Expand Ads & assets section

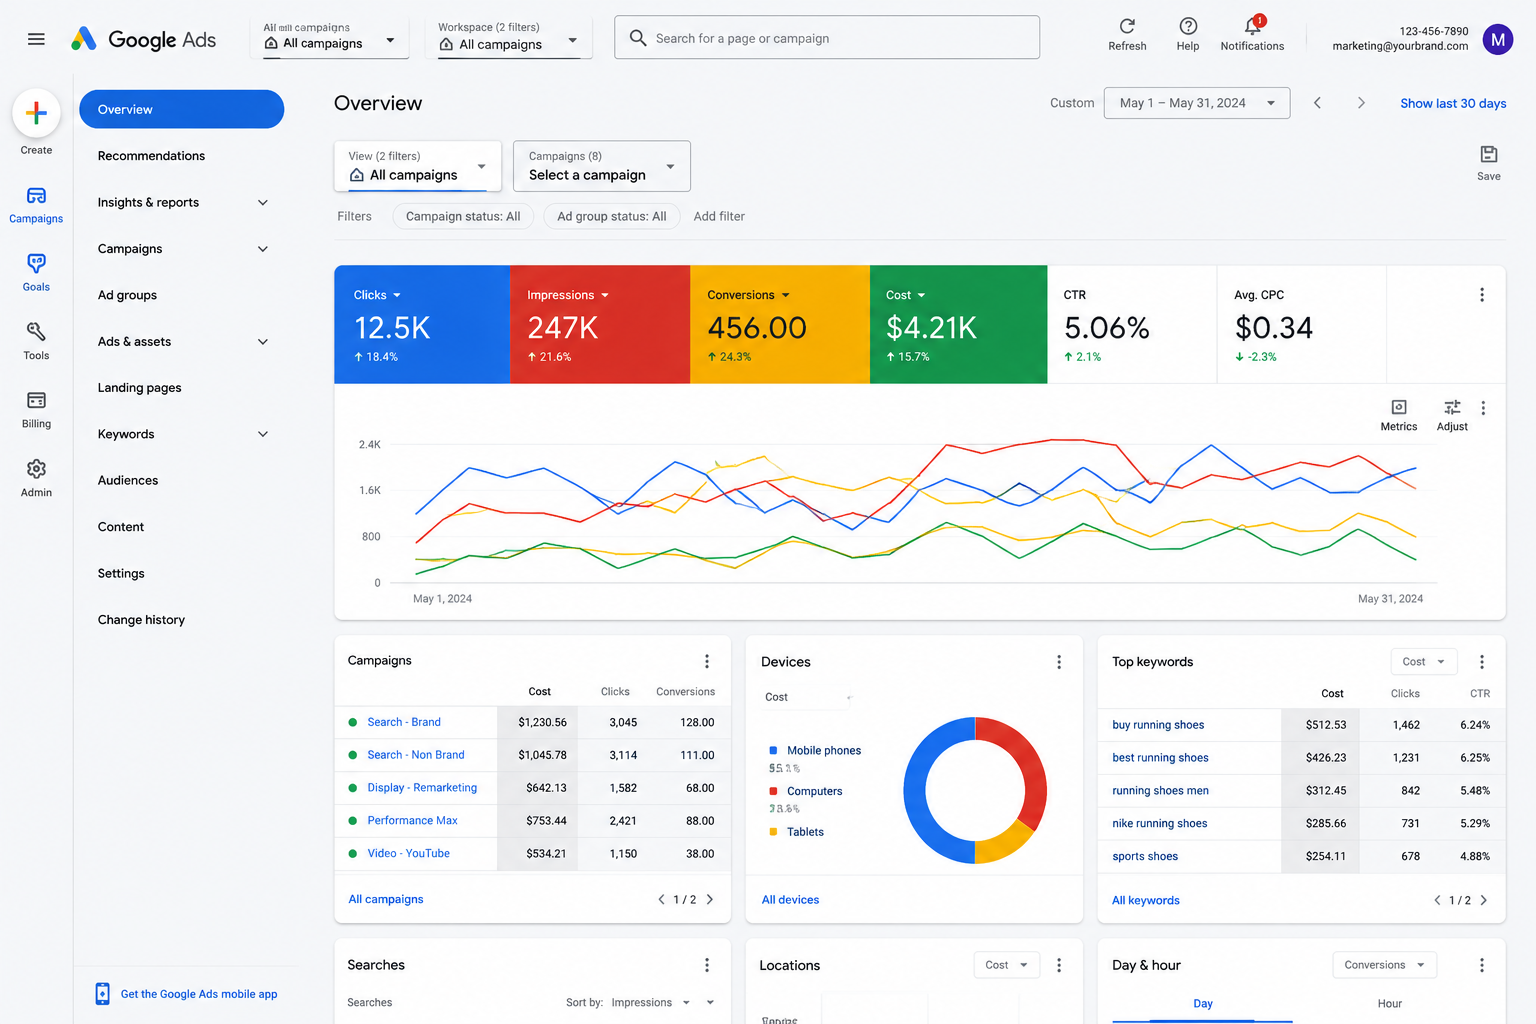pos(263,342)
